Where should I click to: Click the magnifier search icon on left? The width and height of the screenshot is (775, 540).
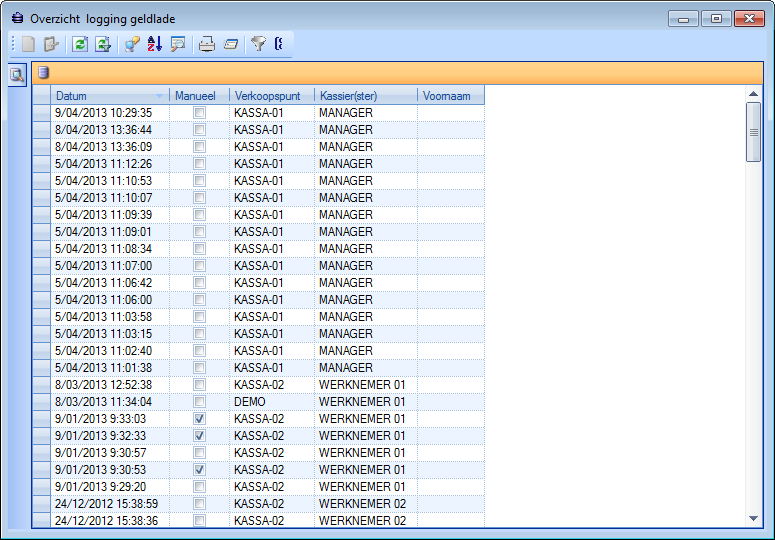pos(17,74)
